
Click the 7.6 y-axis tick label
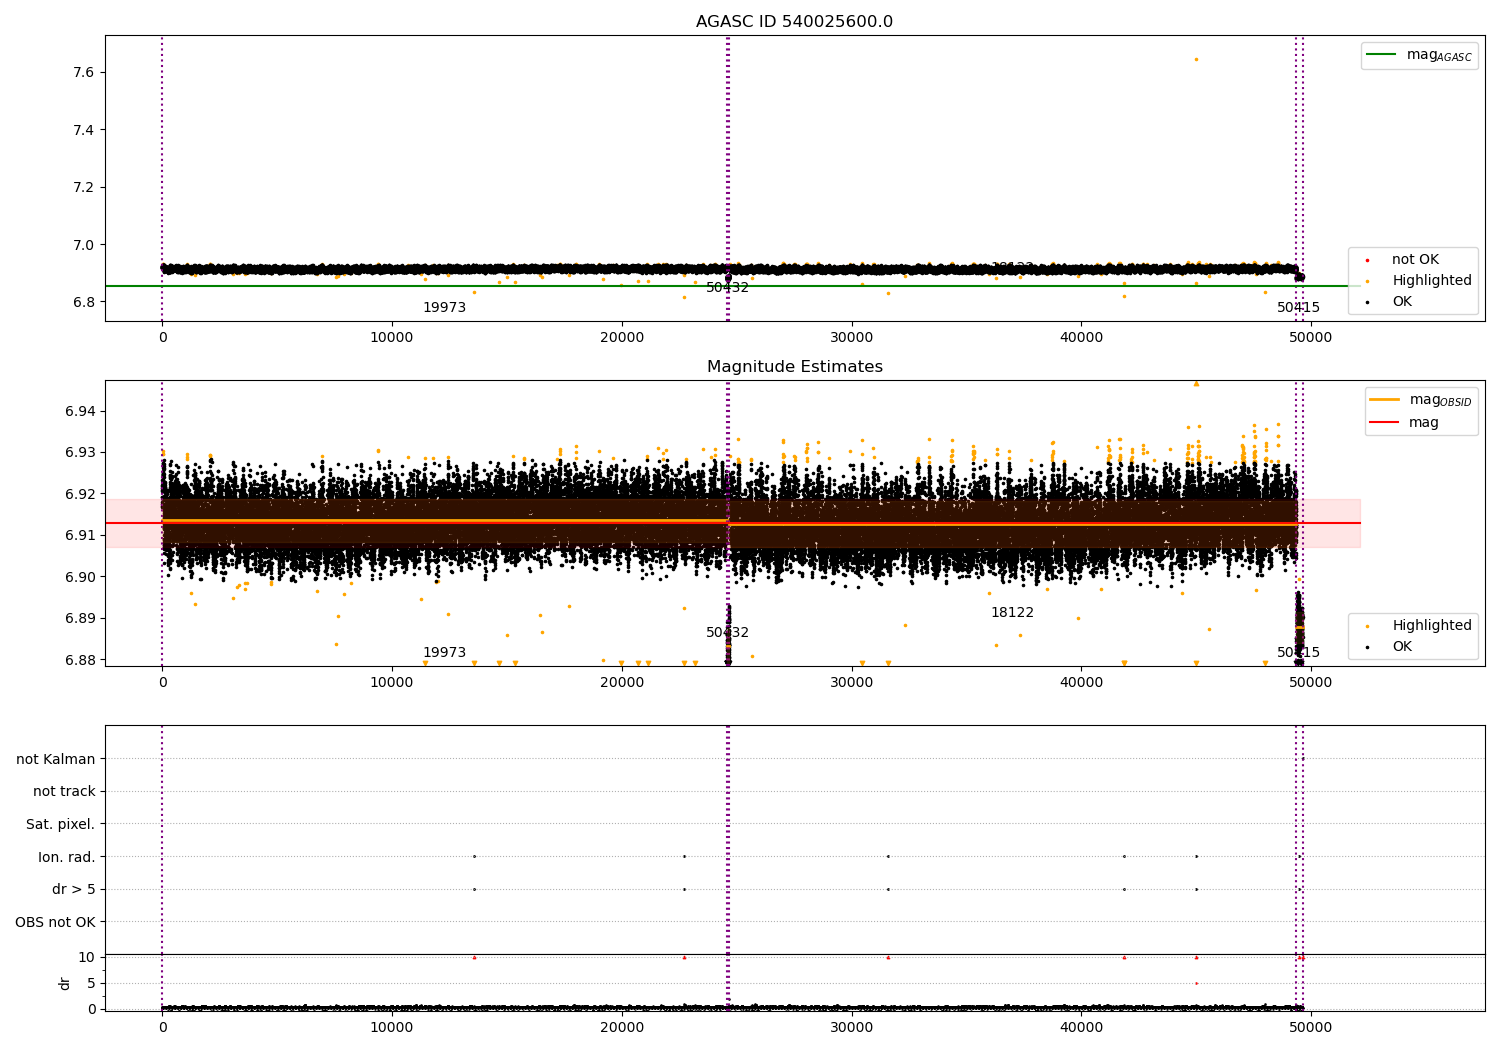[84, 72]
